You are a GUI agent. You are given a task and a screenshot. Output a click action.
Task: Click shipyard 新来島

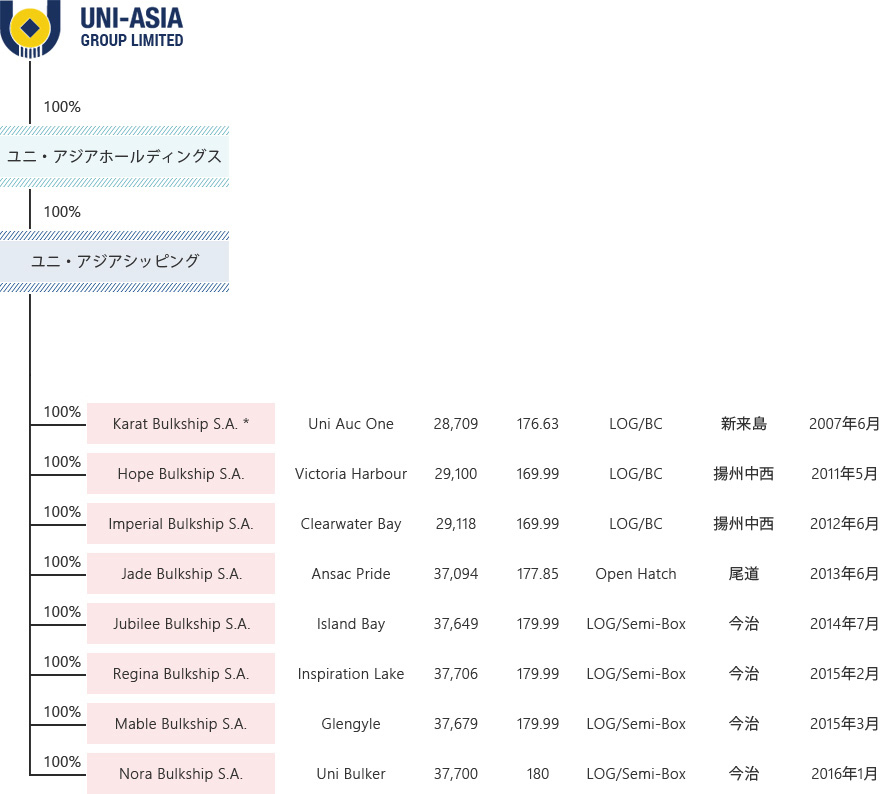[x=744, y=424]
